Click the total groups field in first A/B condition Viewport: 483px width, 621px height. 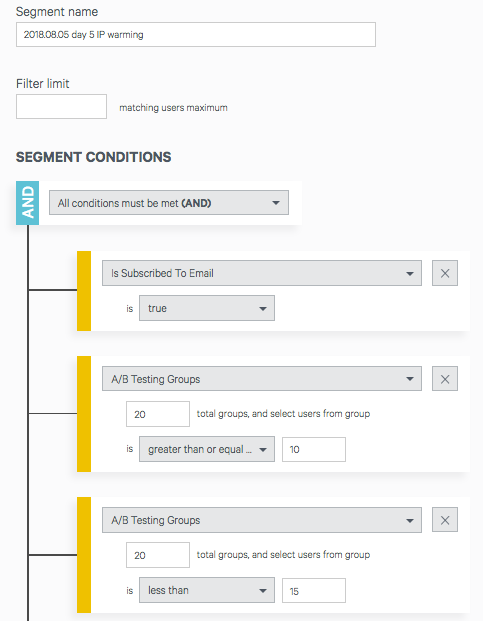[x=158, y=414]
